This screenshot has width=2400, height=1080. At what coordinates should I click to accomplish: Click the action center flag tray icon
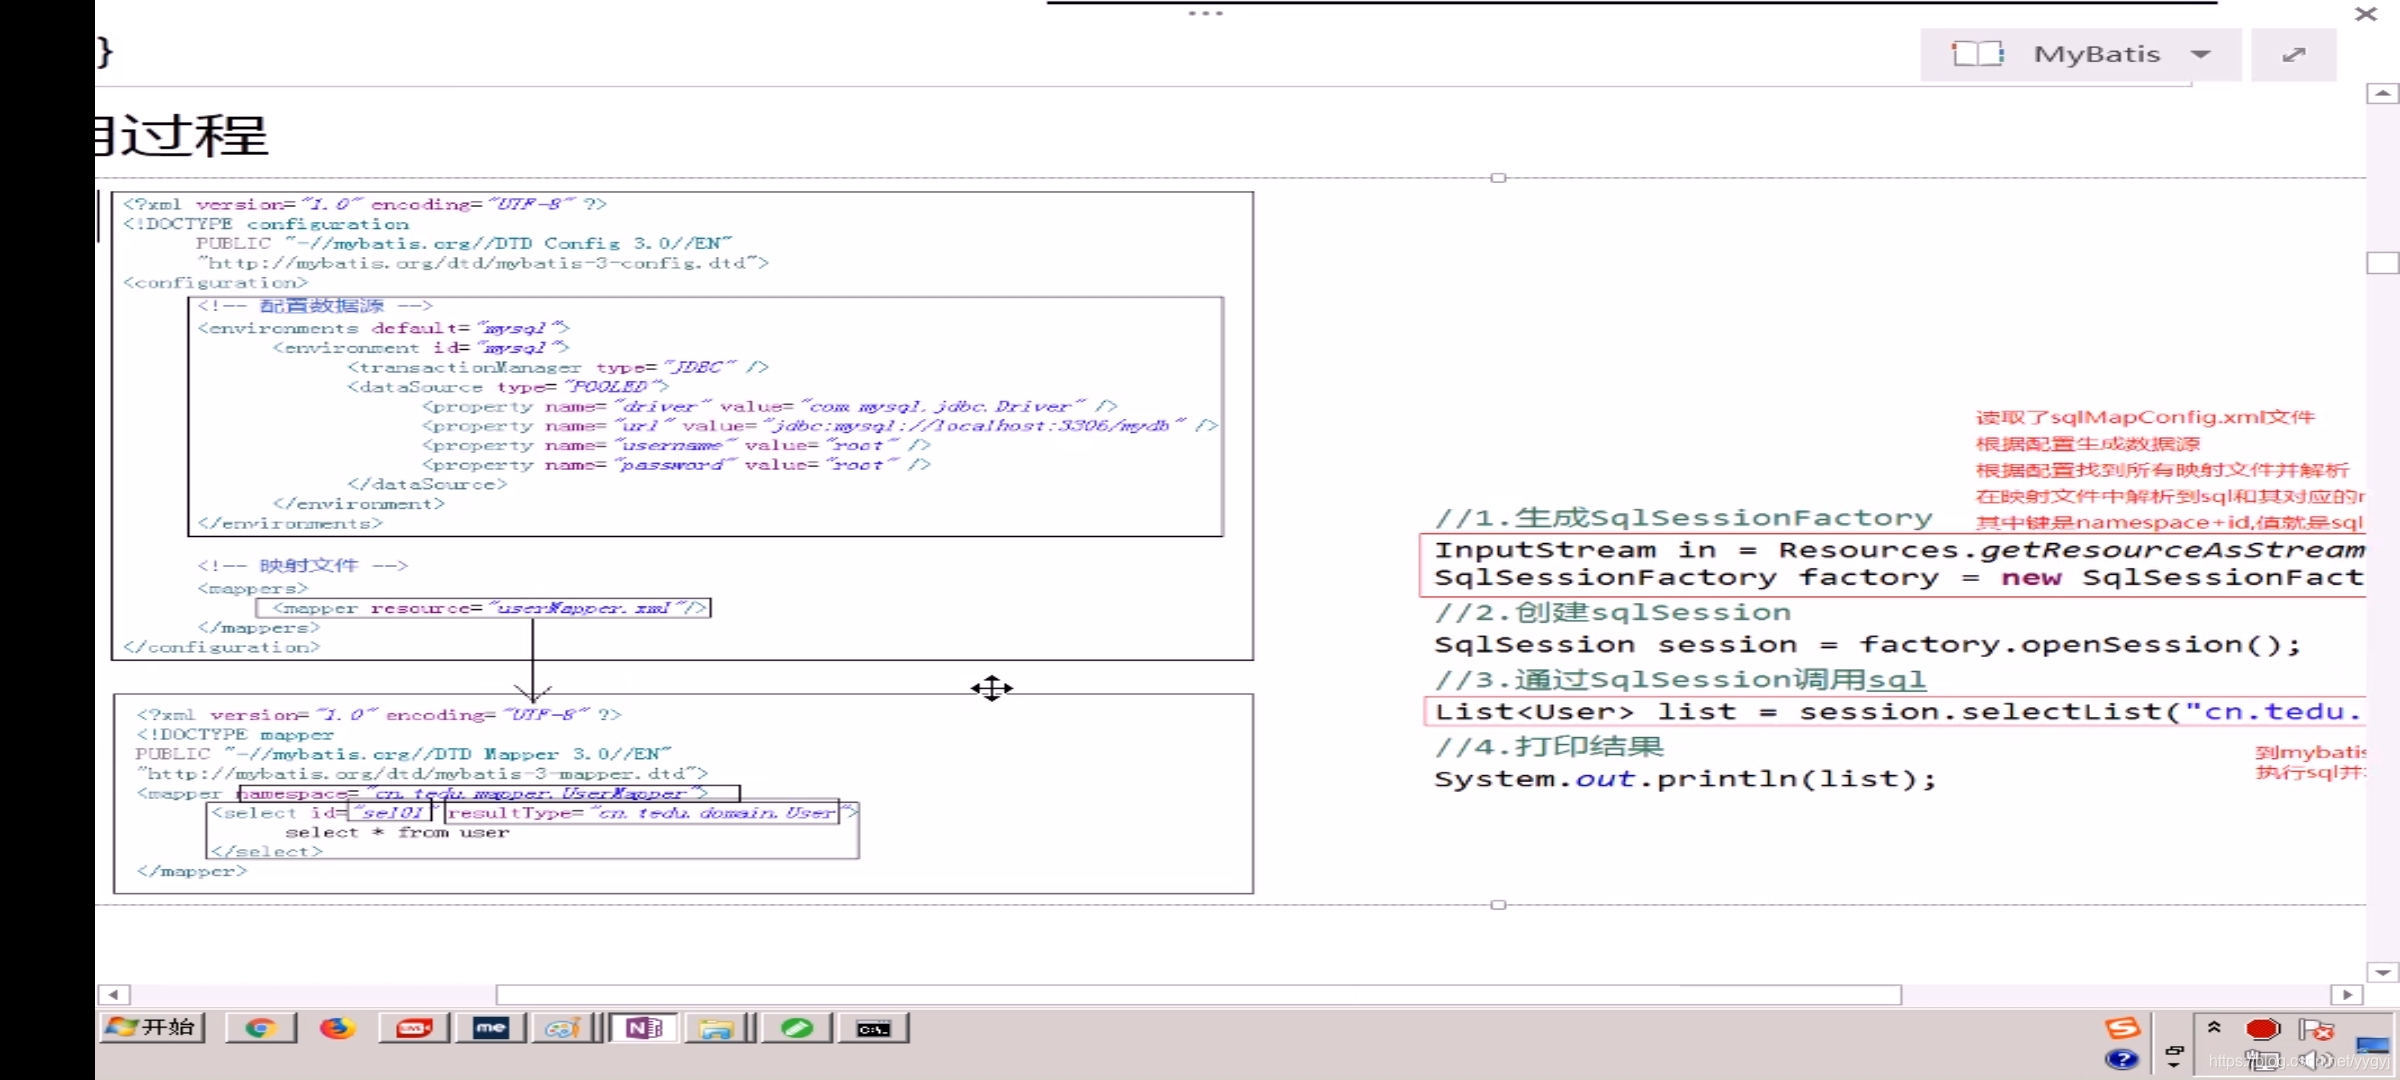click(x=2315, y=1029)
